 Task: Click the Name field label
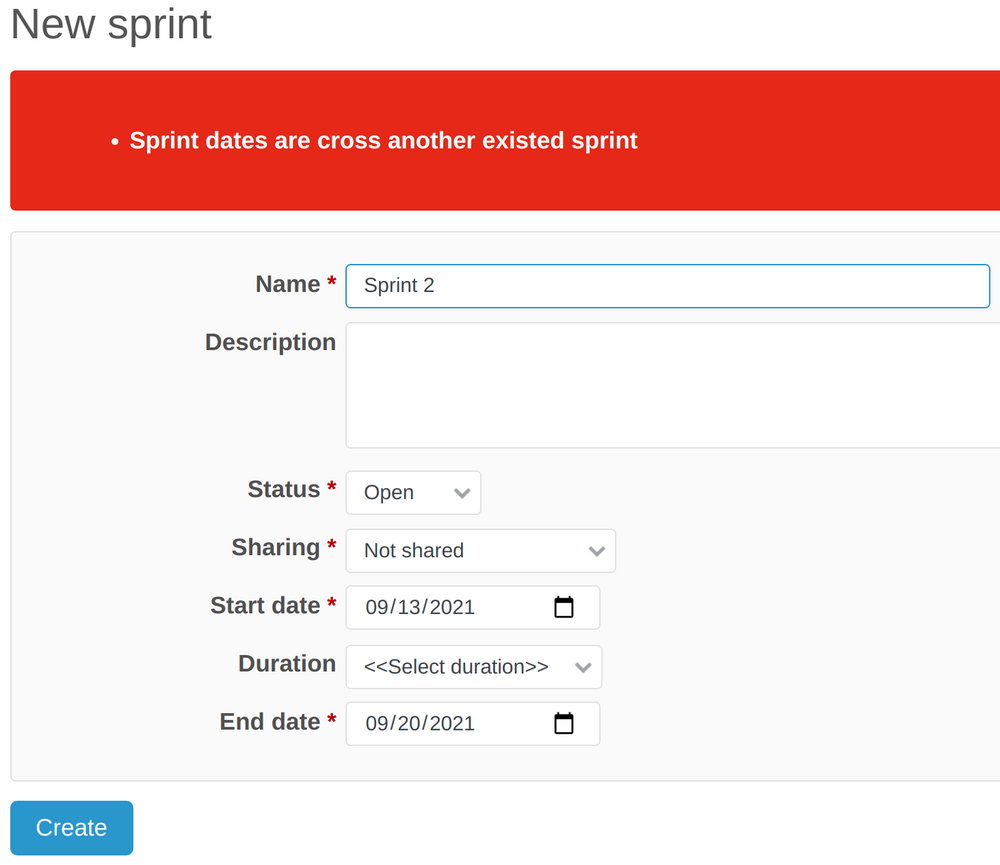click(x=281, y=284)
